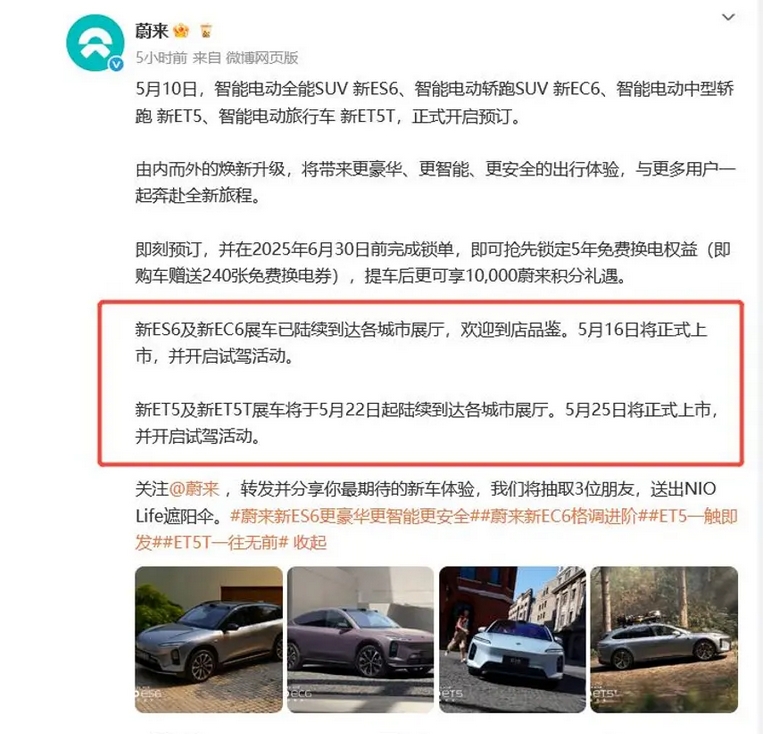The width and height of the screenshot is (764, 734).
Task: Click the bubble tea badge icon
Action: (x=206, y=31)
